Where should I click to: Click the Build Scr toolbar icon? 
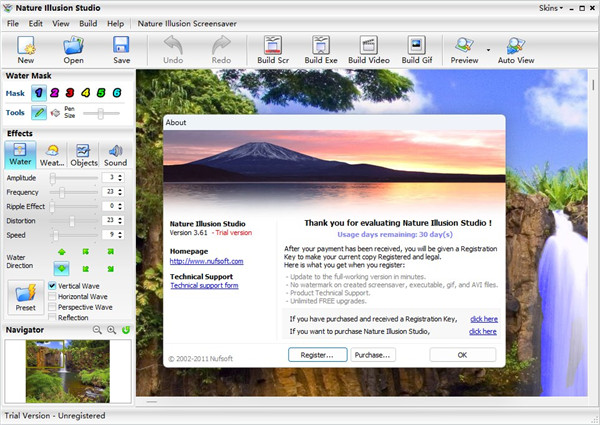pos(275,50)
